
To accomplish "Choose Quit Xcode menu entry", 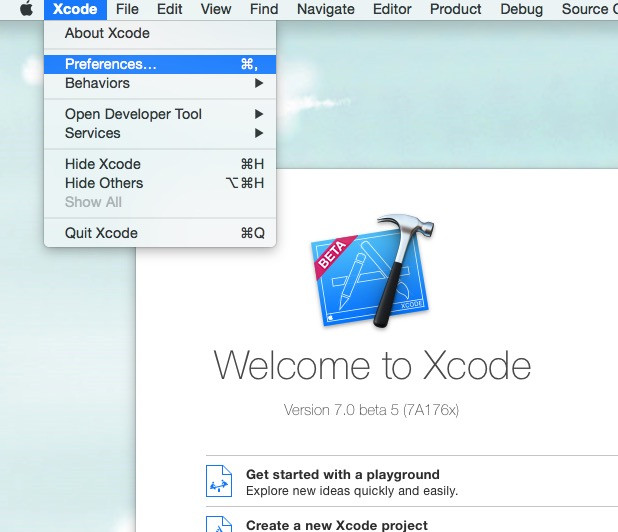I will point(160,233).
